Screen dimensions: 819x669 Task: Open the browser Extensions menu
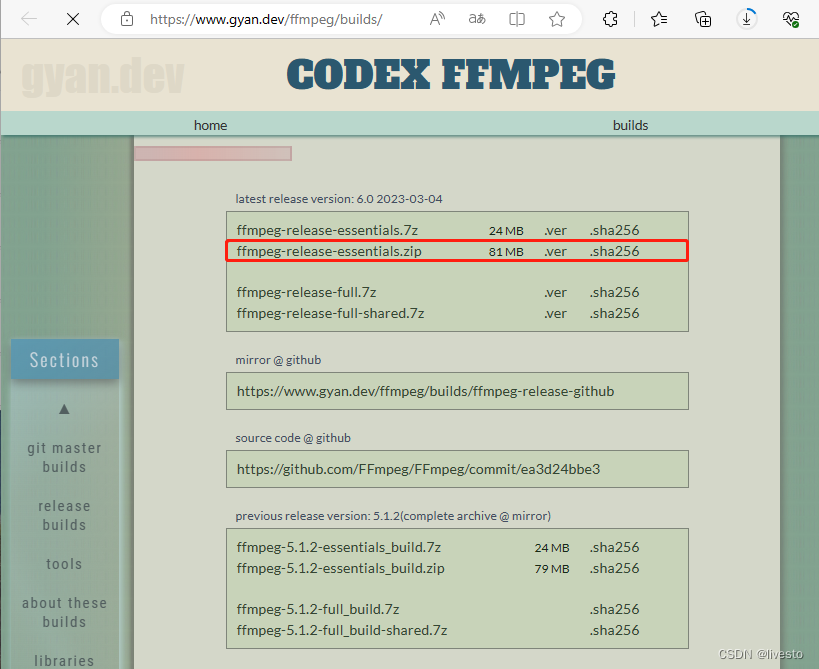tap(610, 19)
